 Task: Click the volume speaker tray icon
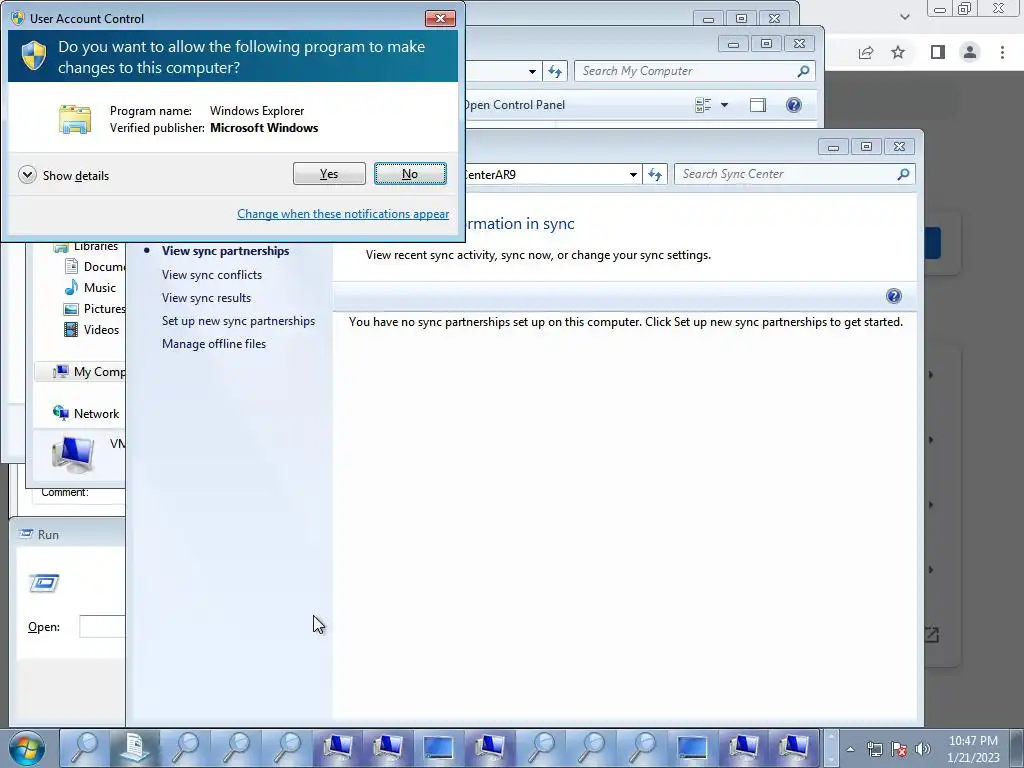(922, 749)
